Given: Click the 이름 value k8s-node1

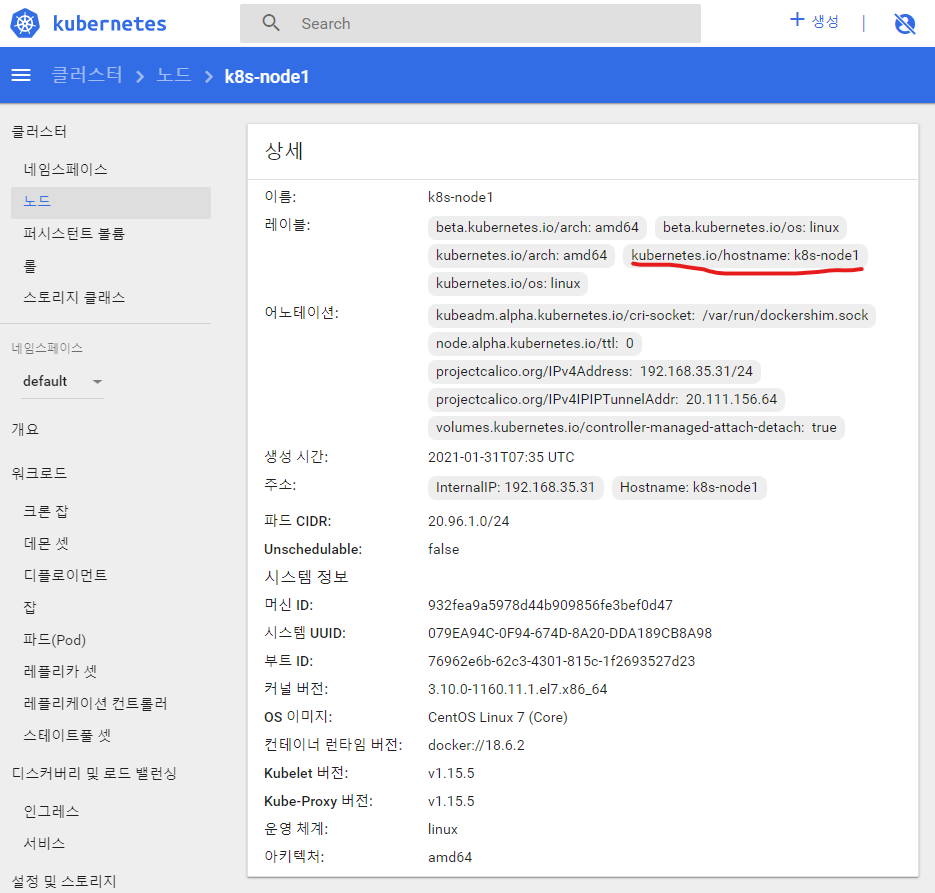Looking at the screenshot, I should tap(460, 197).
